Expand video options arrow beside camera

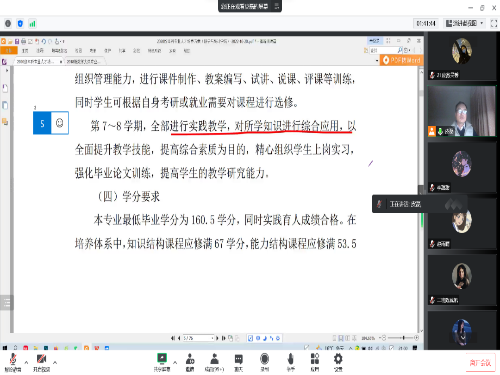[x=55, y=362]
